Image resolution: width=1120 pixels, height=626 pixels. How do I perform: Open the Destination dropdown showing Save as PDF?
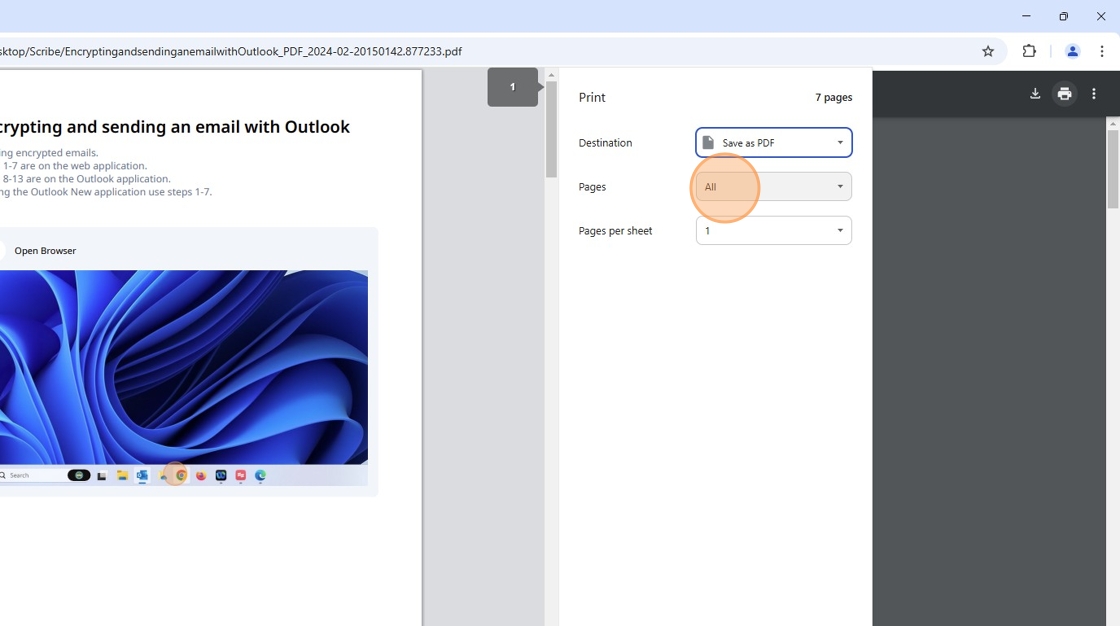pyautogui.click(x=774, y=143)
